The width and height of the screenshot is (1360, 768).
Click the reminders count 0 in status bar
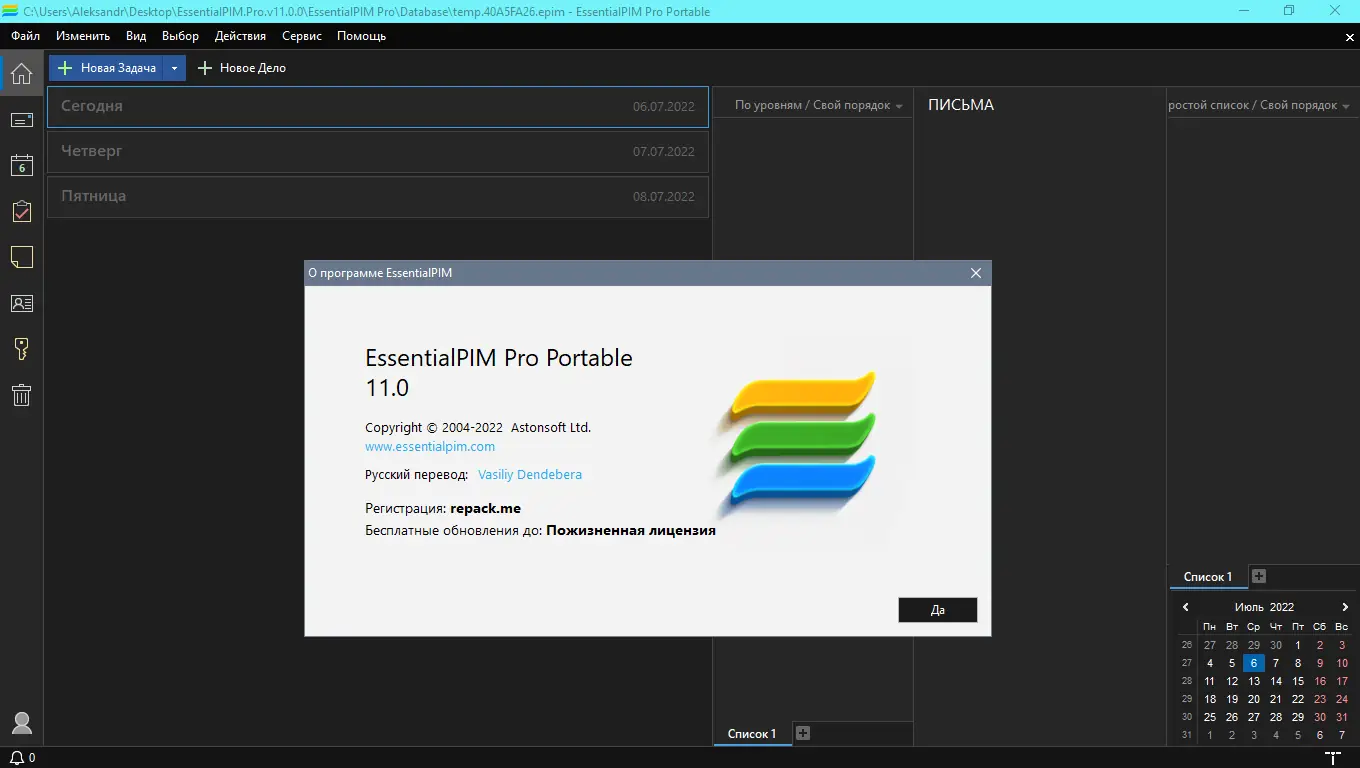click(32, 758)
